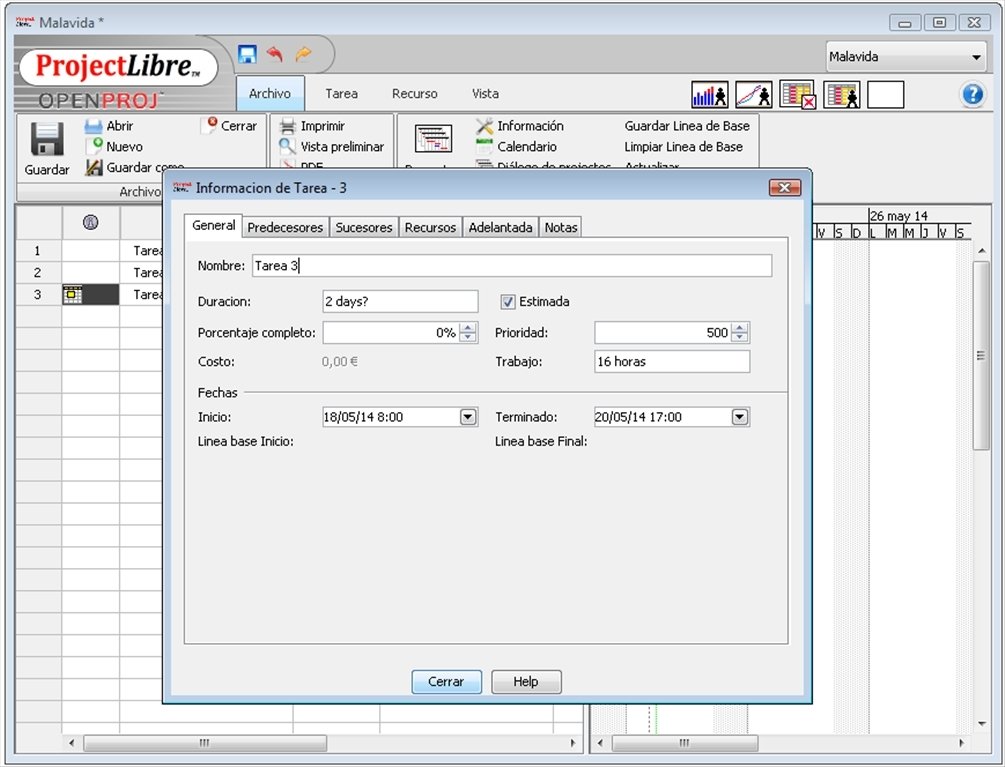Screen dimensions: 1005x767
Task: Click the red undo arrow icon
Action: [x=276, y=54]
